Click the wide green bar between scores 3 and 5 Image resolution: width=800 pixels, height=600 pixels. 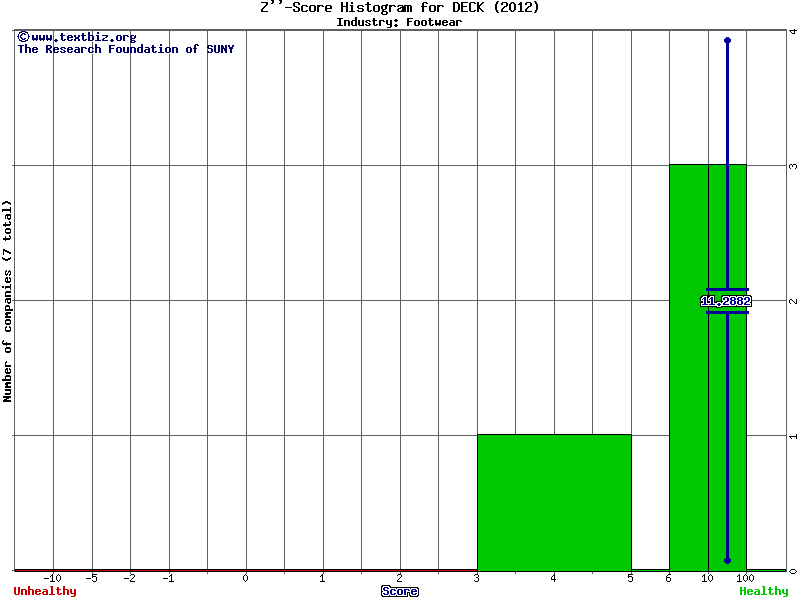(x=554, y=502)
